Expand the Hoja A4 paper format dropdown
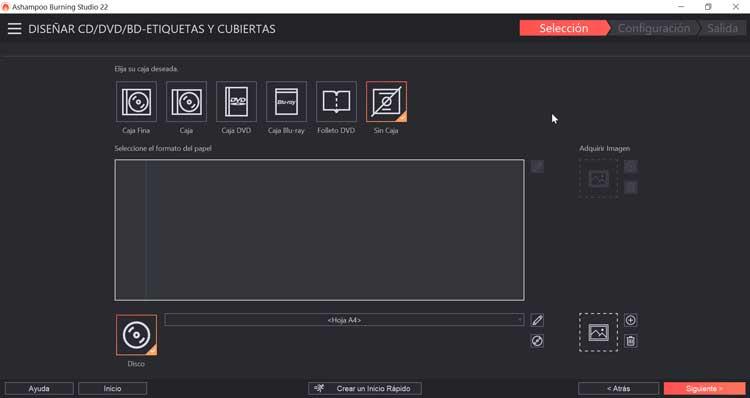 coord(344,320)
